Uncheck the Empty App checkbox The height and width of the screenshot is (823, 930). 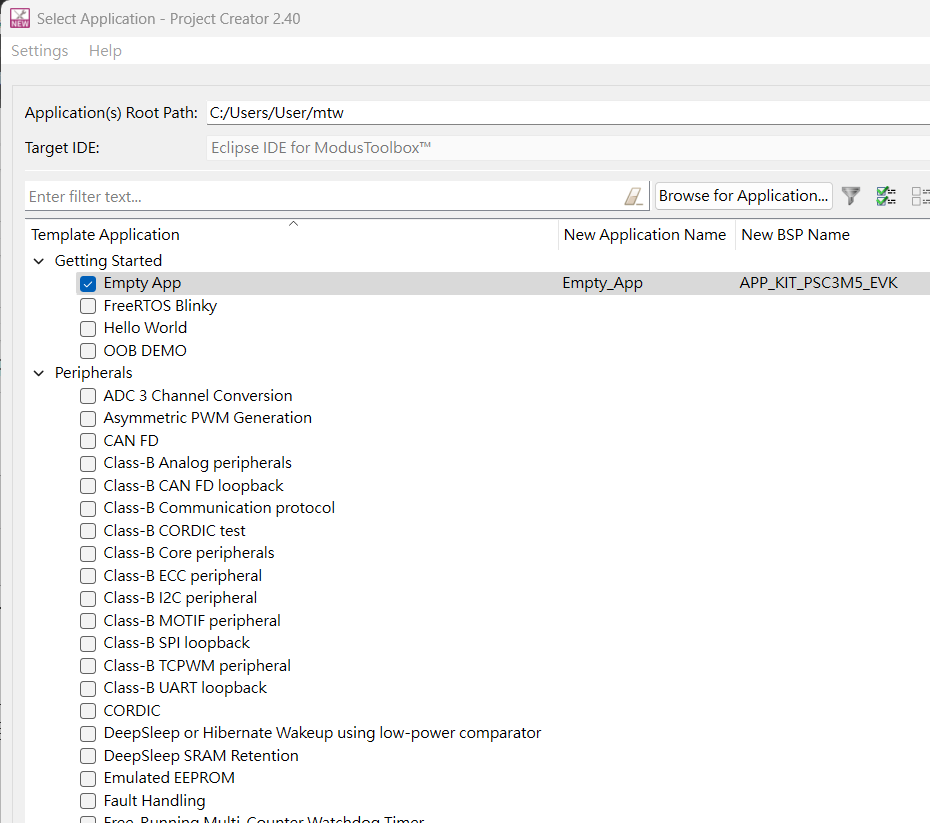(88, 284)
